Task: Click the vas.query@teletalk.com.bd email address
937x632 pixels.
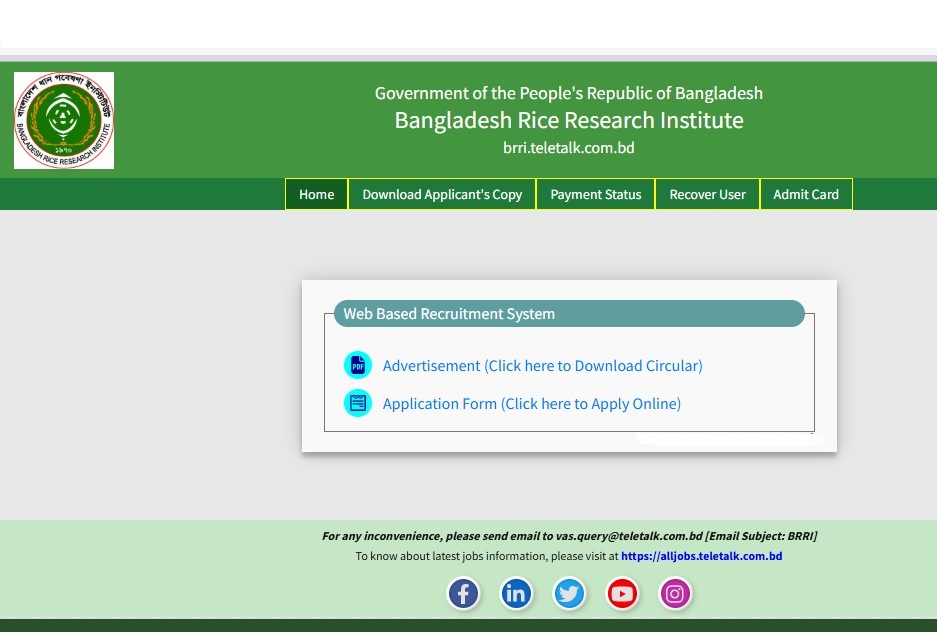Action: pos(629,536)
